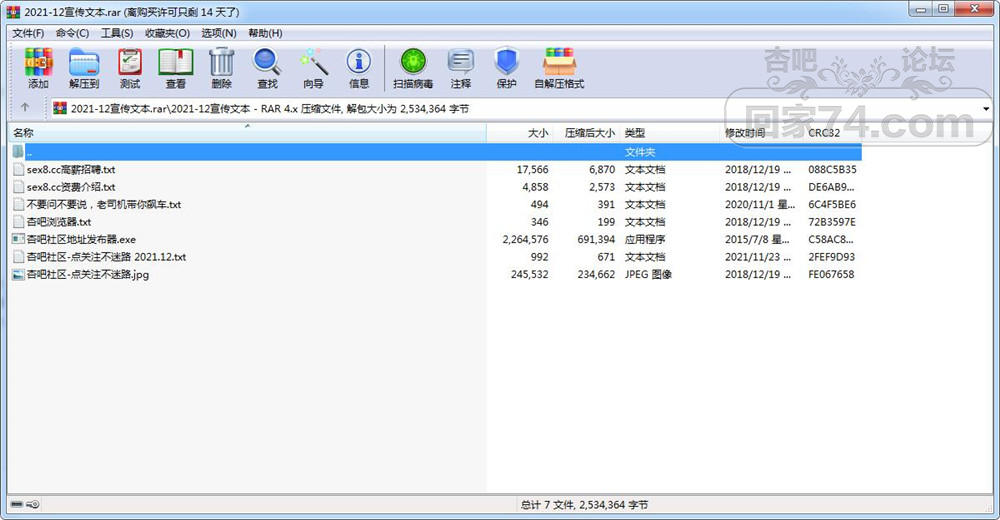Click the image icon of 杏吧社区-点关注不迷路.jpg
The width and height of the screenshot is (1000, 520).
point(18,274)
